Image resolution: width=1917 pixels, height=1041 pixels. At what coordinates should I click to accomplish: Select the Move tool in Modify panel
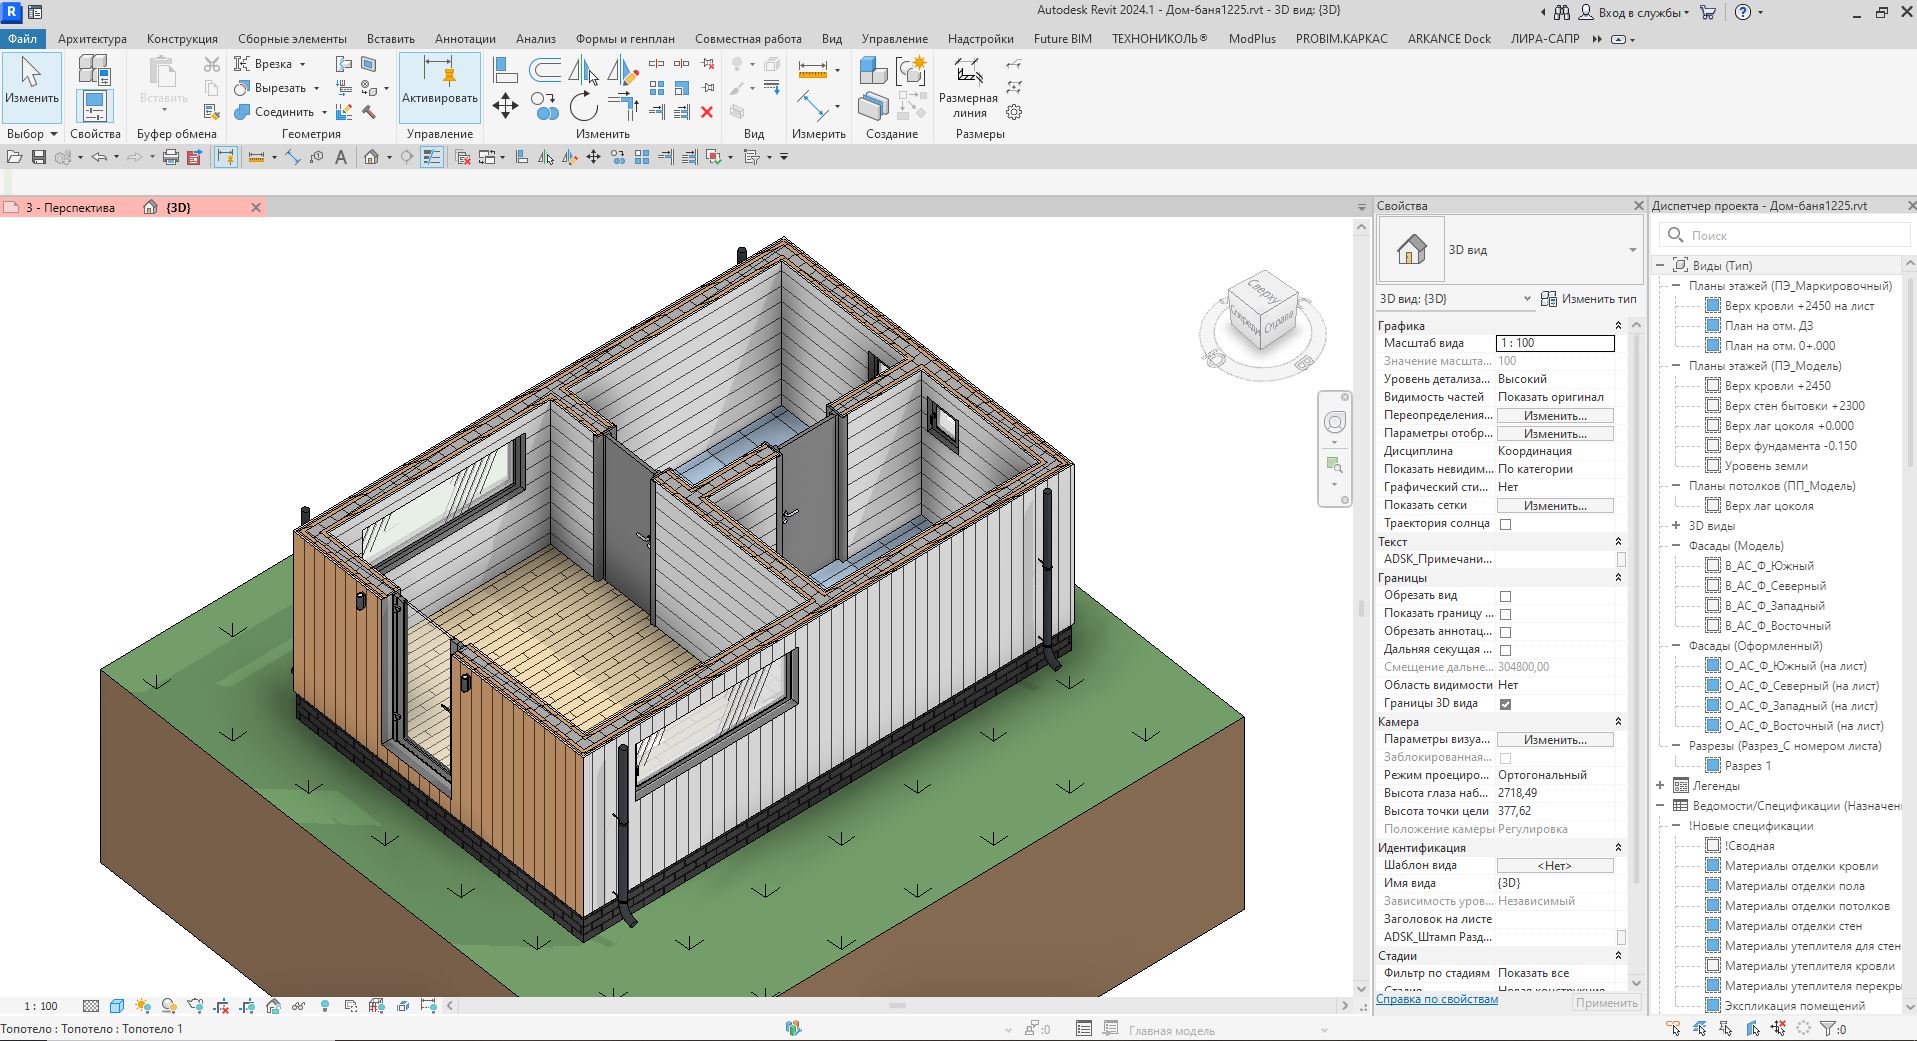coord(505,106)
